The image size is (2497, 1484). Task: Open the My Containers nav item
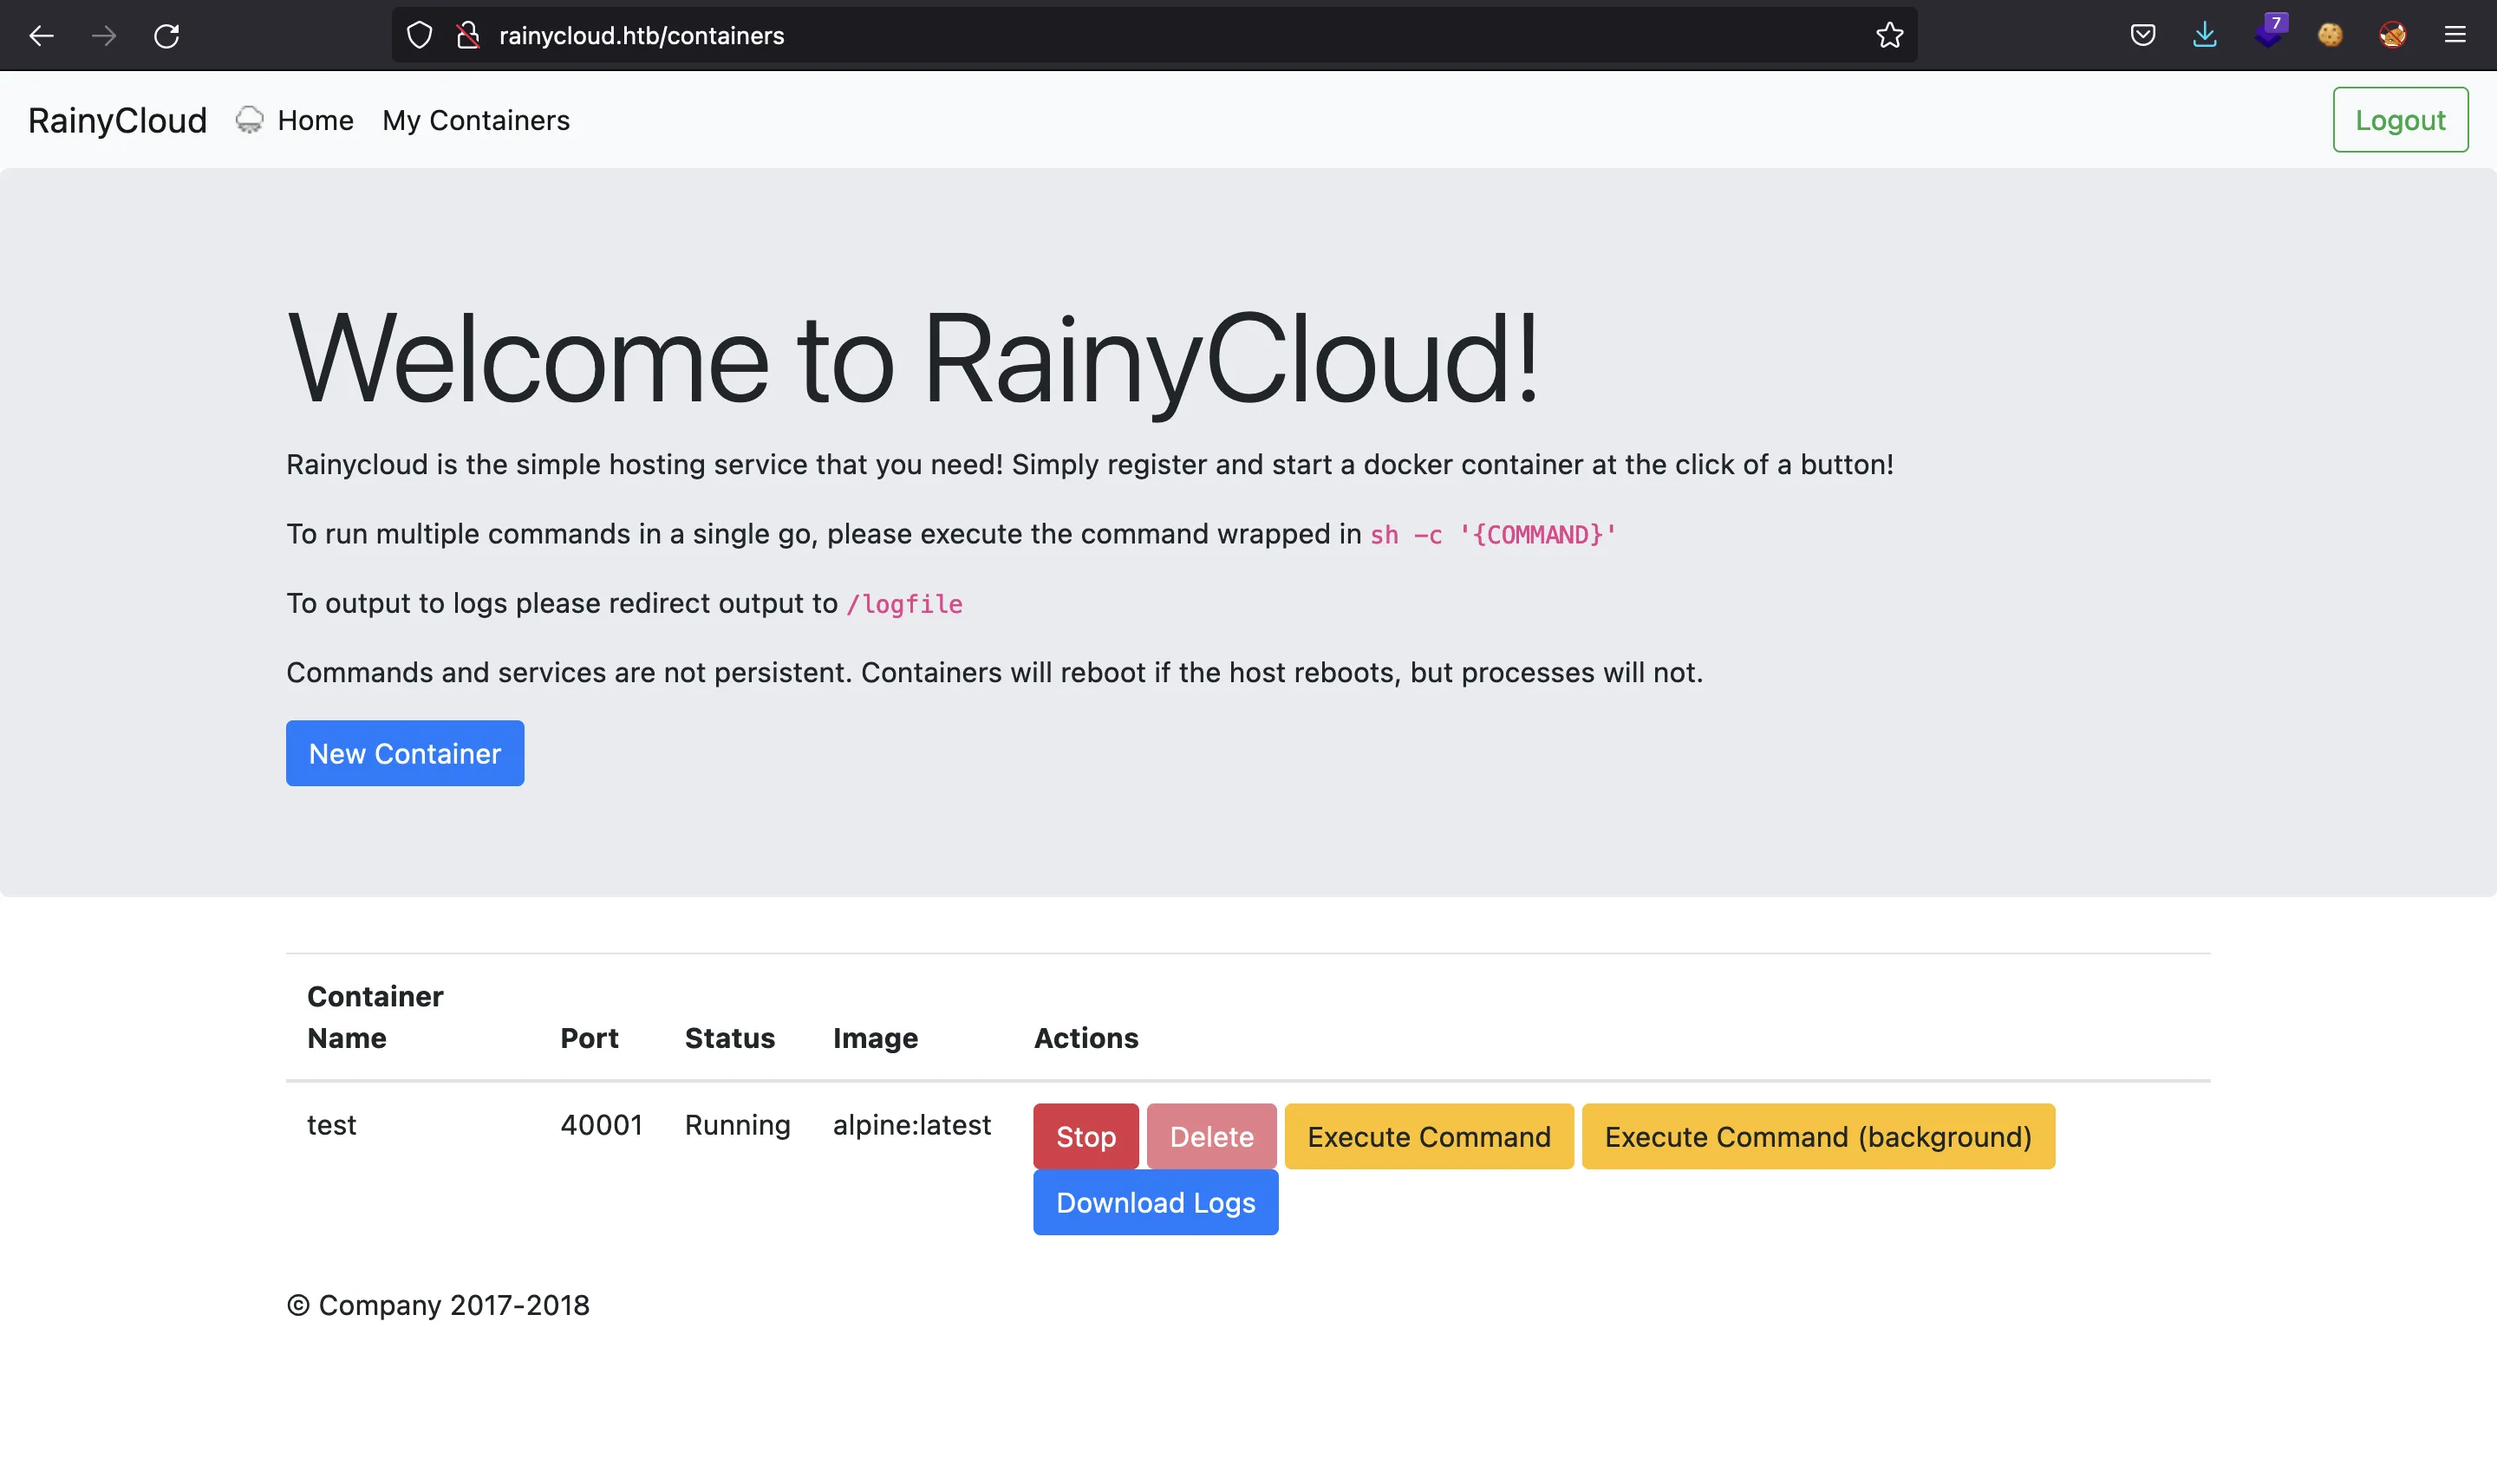476,121
